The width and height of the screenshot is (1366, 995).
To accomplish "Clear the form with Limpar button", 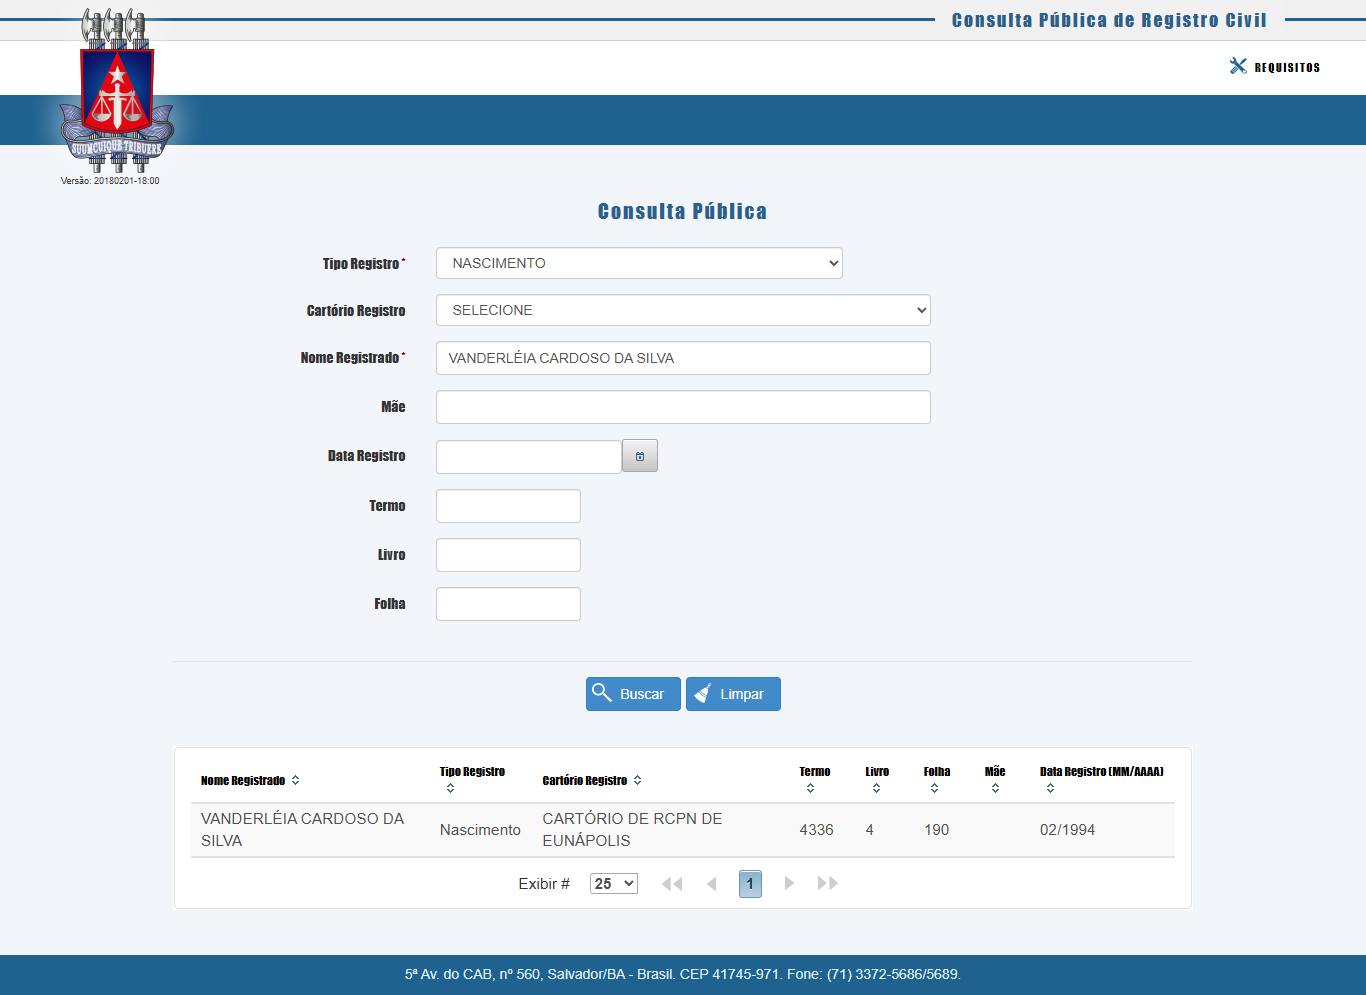I will point(733,694).
